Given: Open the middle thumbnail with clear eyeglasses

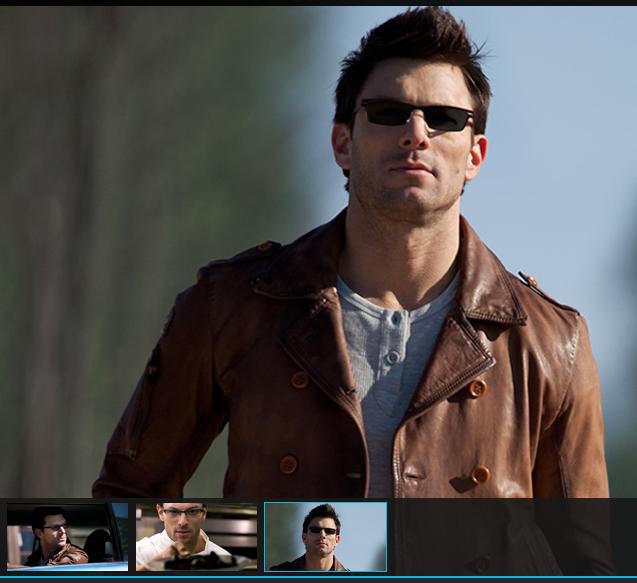Looking at the screenshot, I should [196, 536].
